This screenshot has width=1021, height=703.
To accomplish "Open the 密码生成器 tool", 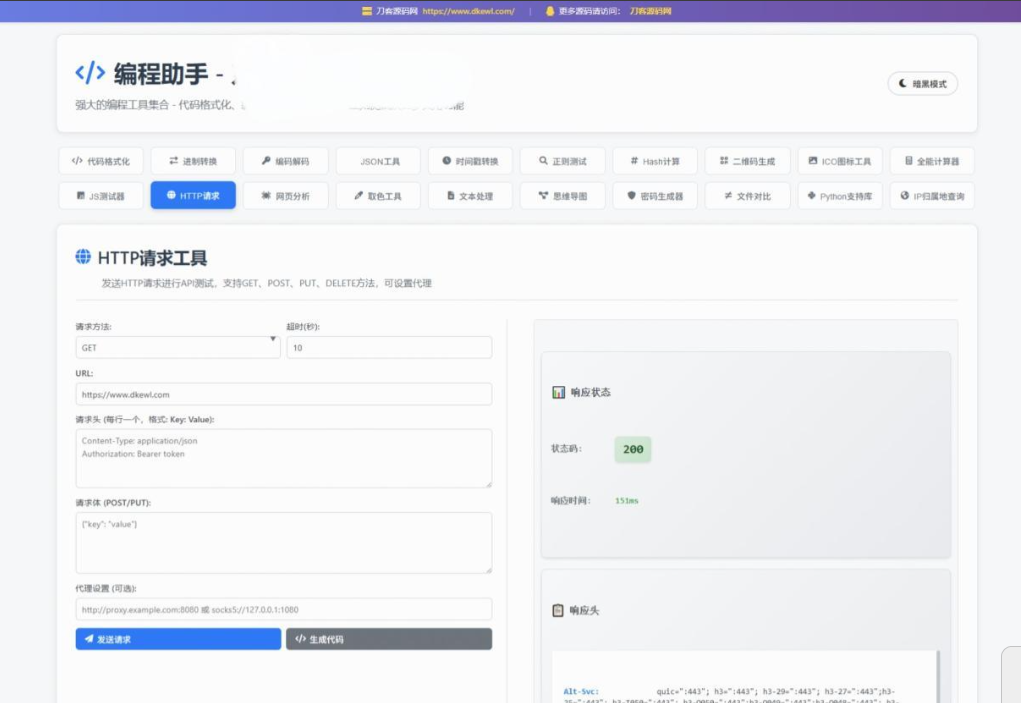I will [x=654, y=195].
